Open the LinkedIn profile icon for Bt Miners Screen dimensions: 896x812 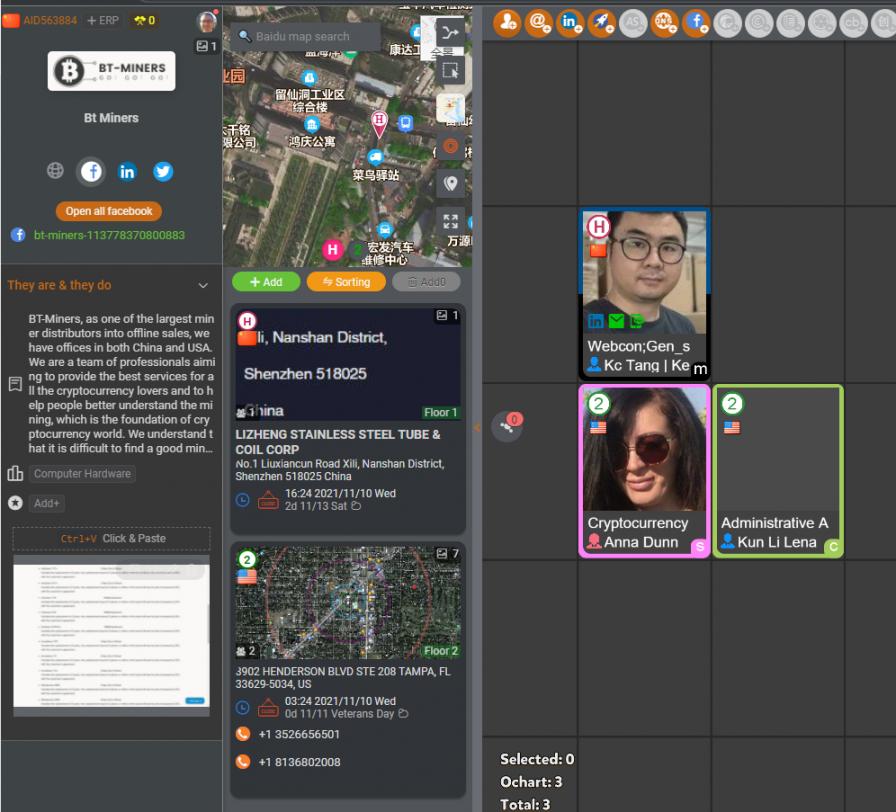click(127, 172)
